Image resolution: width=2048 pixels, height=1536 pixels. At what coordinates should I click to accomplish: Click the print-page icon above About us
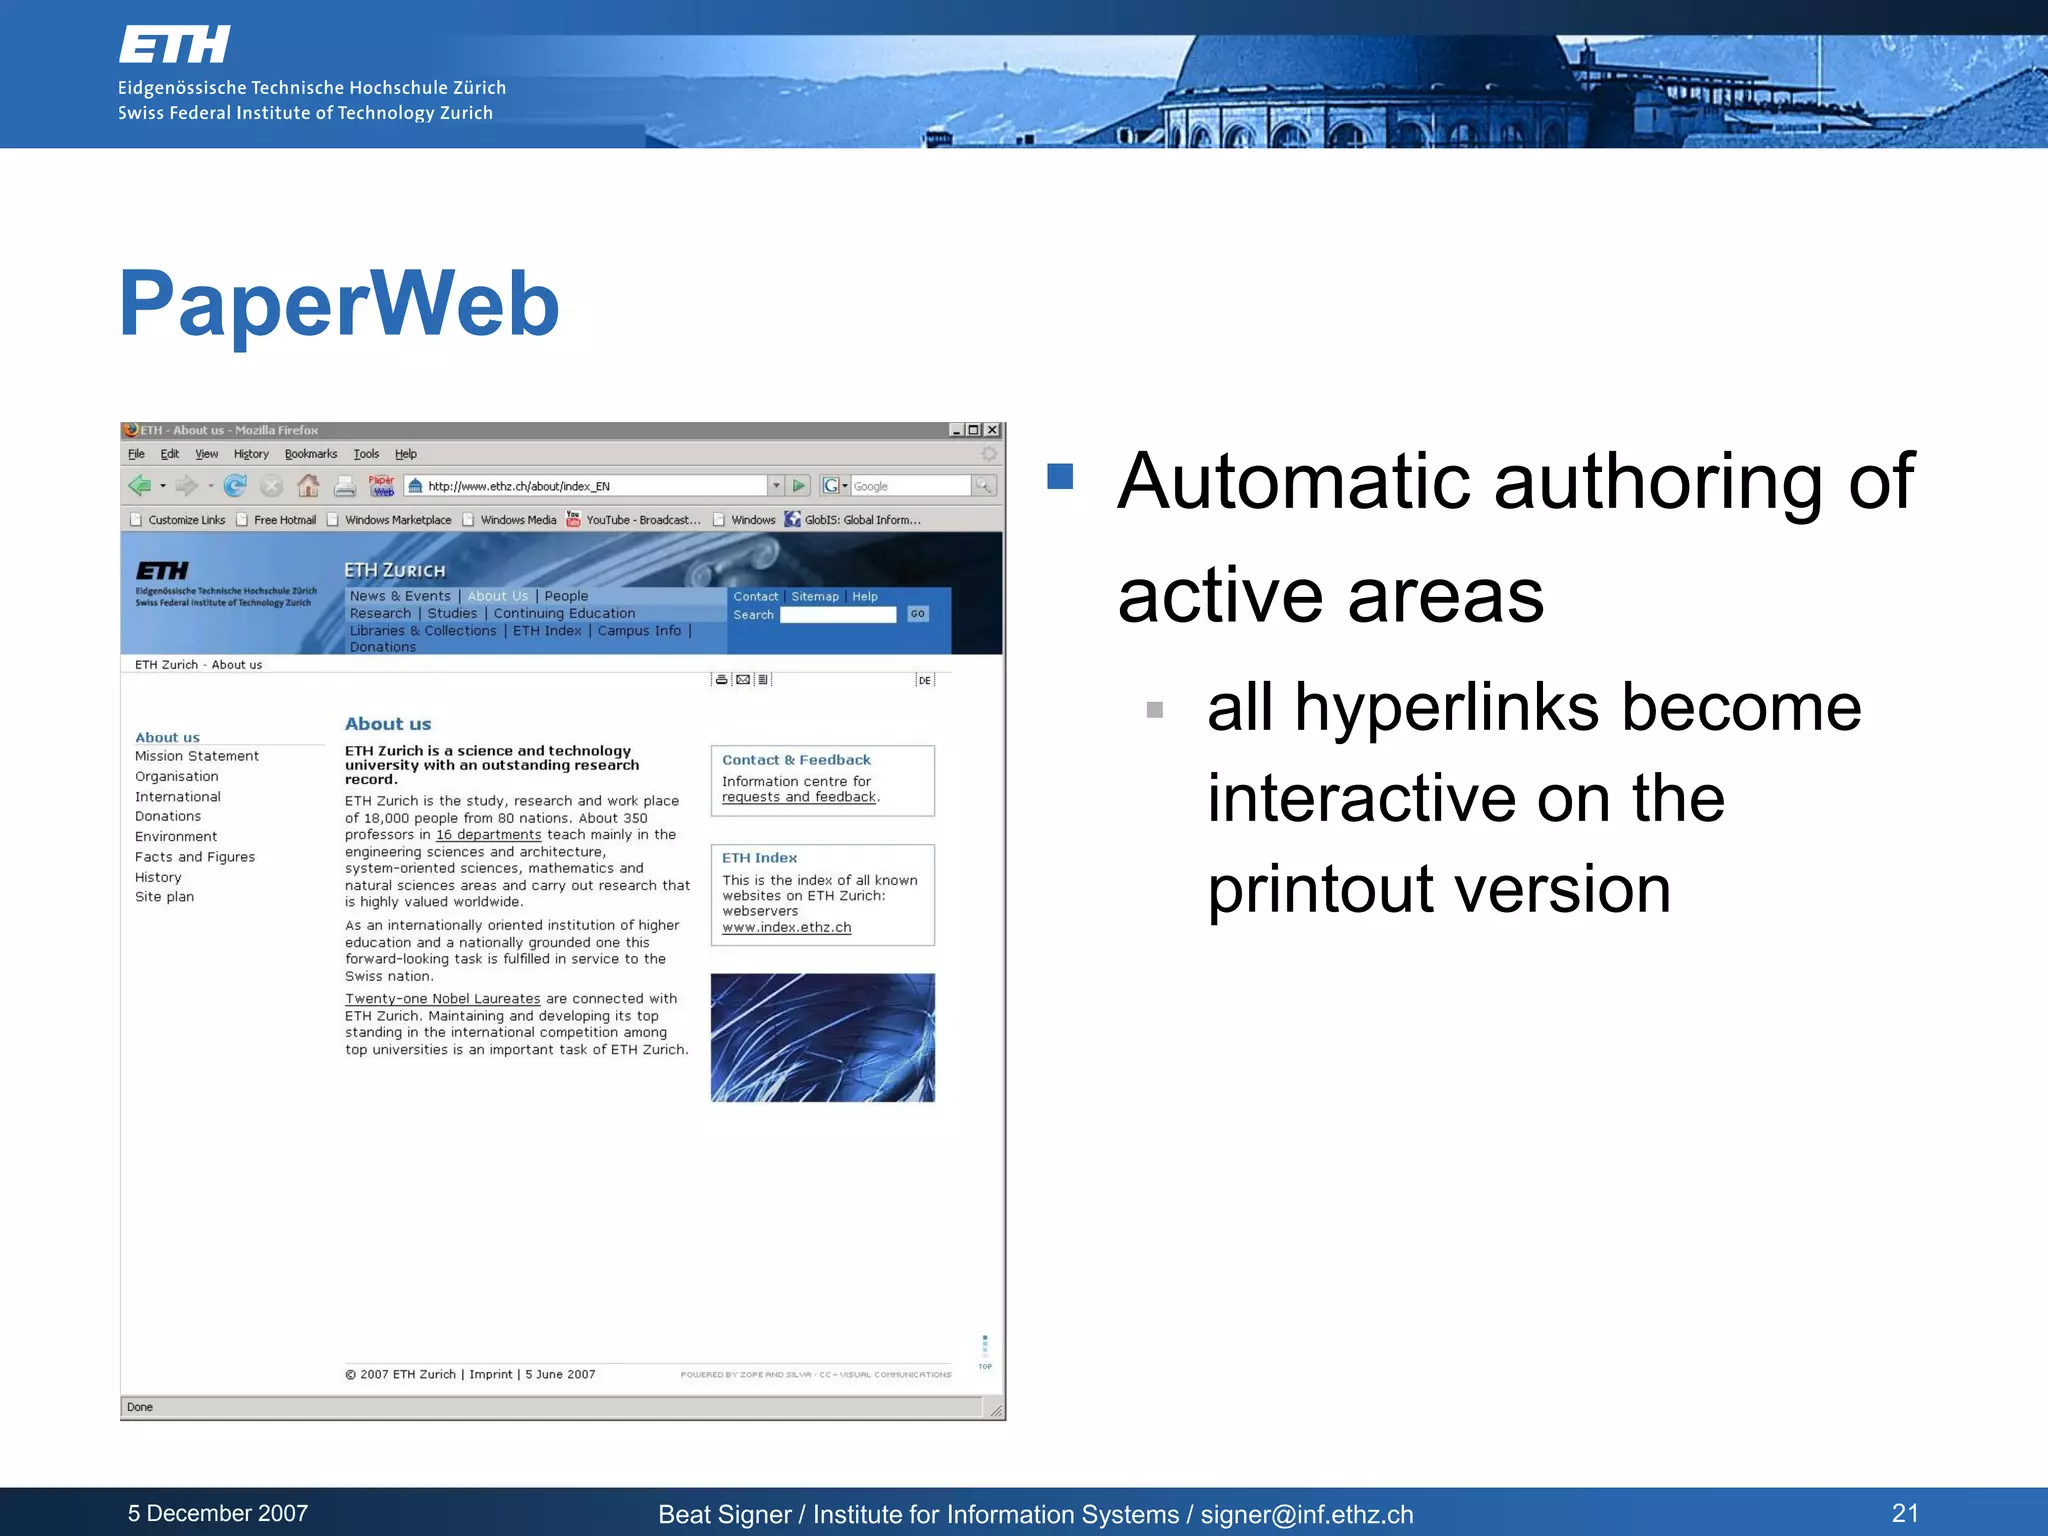click(721, 680)
